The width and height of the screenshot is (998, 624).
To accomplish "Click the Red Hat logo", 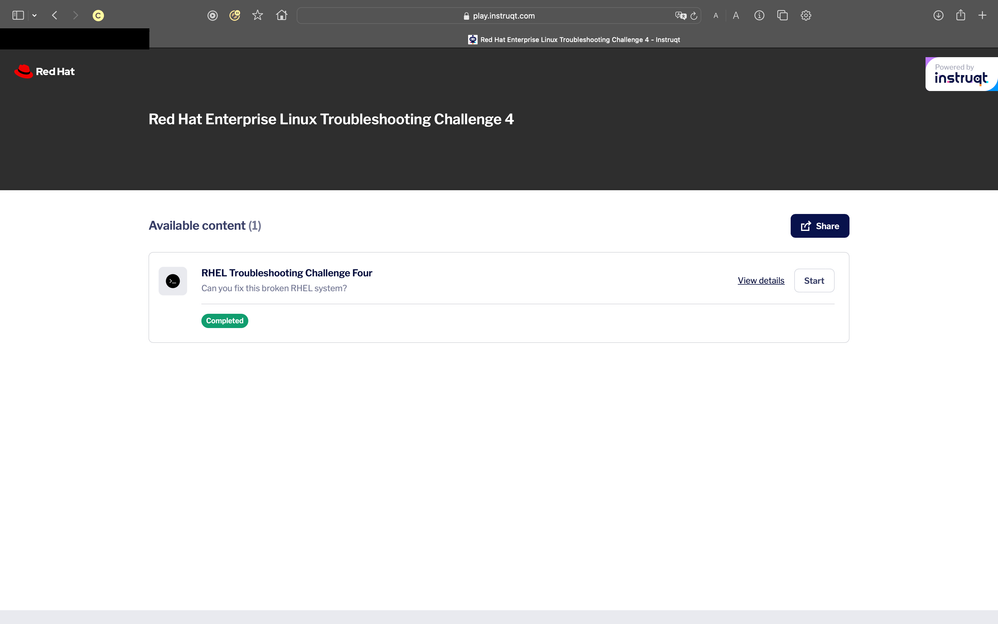I will click(x=45, y=72).
